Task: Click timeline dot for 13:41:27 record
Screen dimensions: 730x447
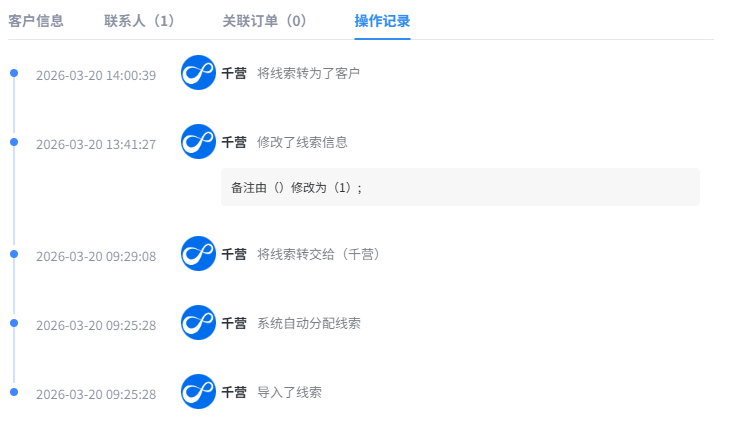Action: 14,142
